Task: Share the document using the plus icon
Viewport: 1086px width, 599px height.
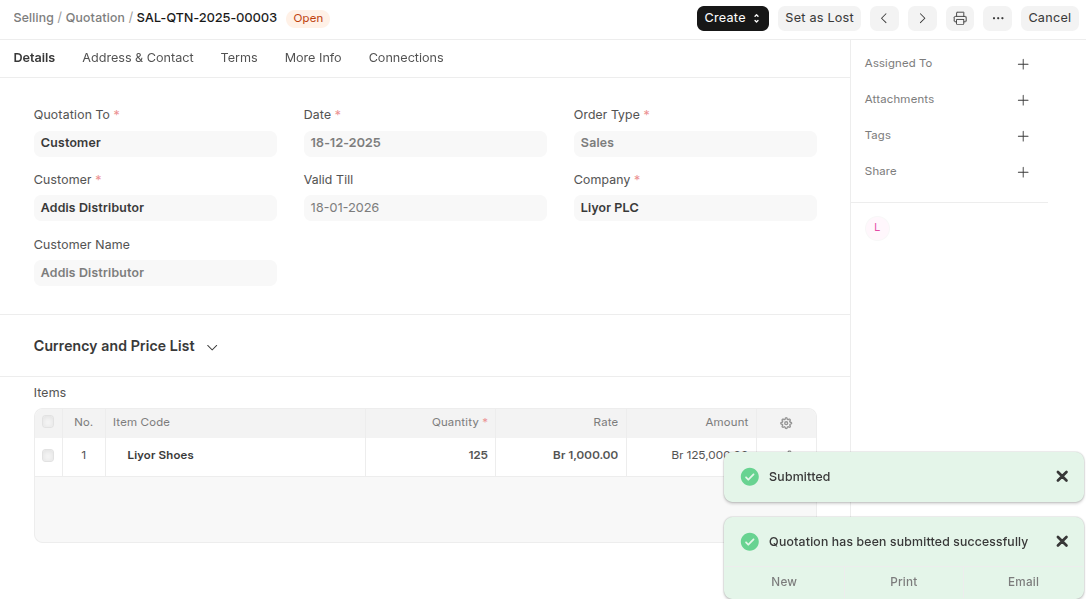Action: (x=1023, y=172)
